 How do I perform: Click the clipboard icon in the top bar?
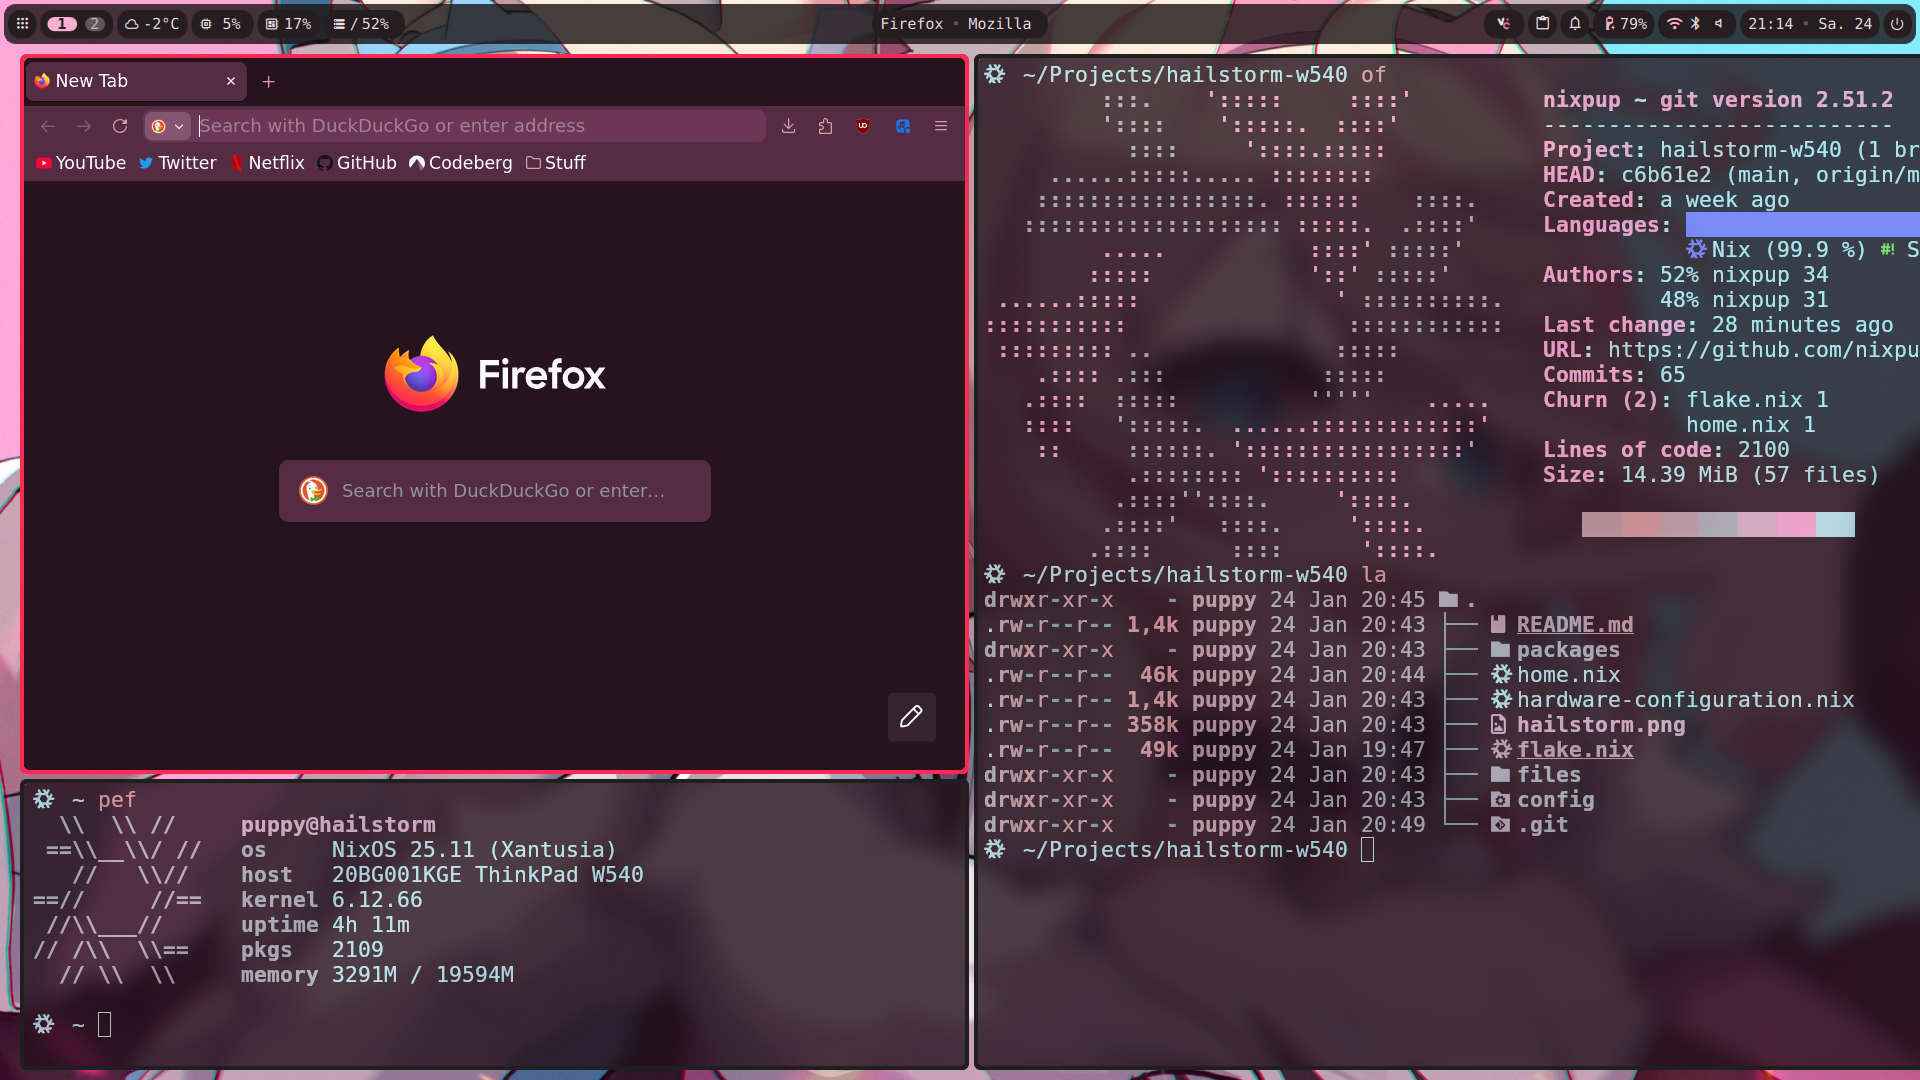(x=1542, y=23)
